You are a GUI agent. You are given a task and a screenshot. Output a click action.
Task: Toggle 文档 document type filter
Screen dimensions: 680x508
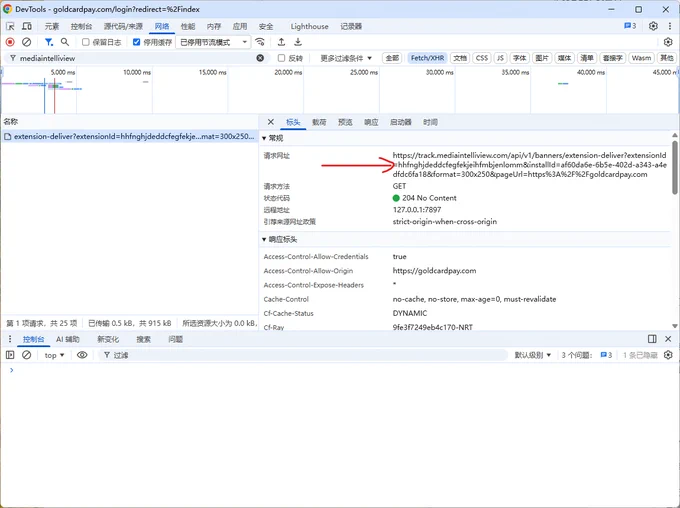460,58
